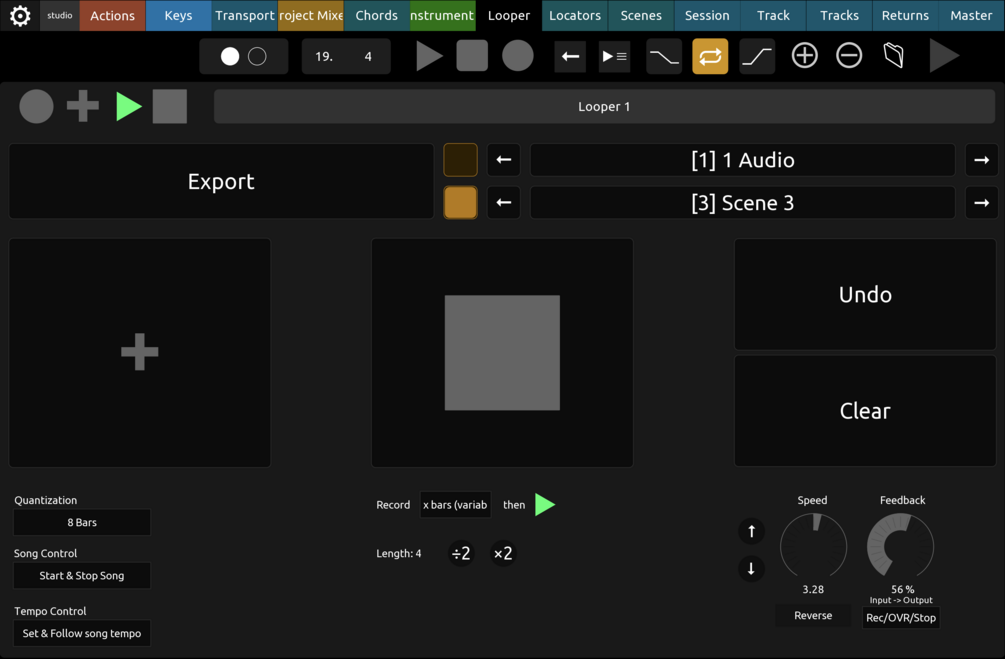Open the Tempo Control dropdown
Image resolution: width=1005 pixels, height=659 pixels.
pos(82,633)
